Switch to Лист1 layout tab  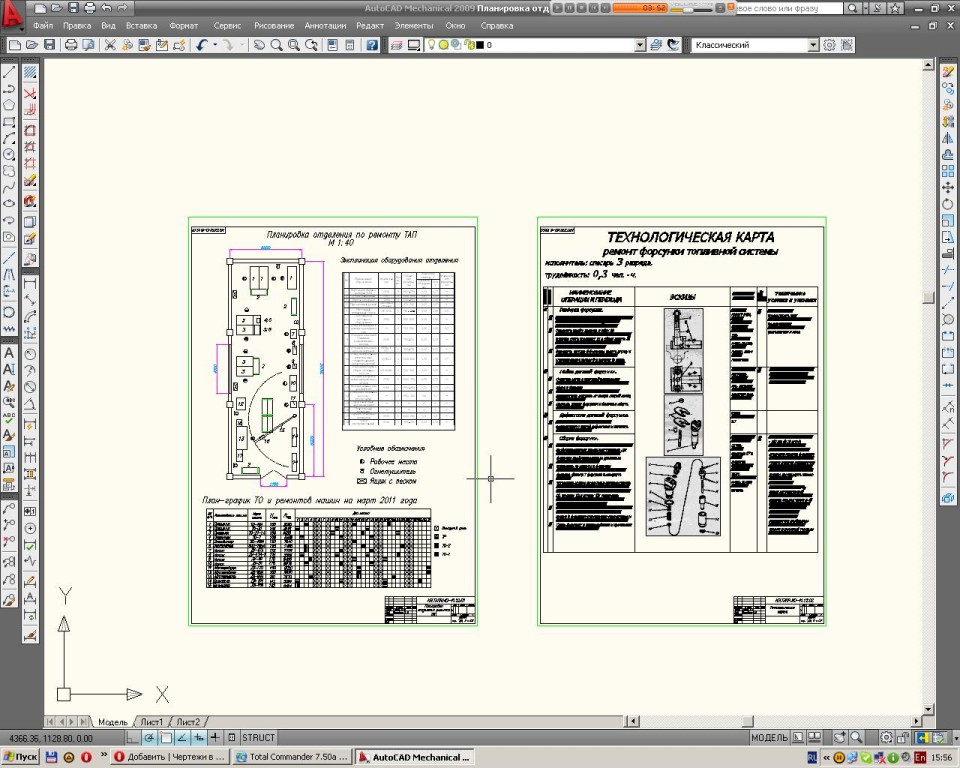click(x=152, y=722)
